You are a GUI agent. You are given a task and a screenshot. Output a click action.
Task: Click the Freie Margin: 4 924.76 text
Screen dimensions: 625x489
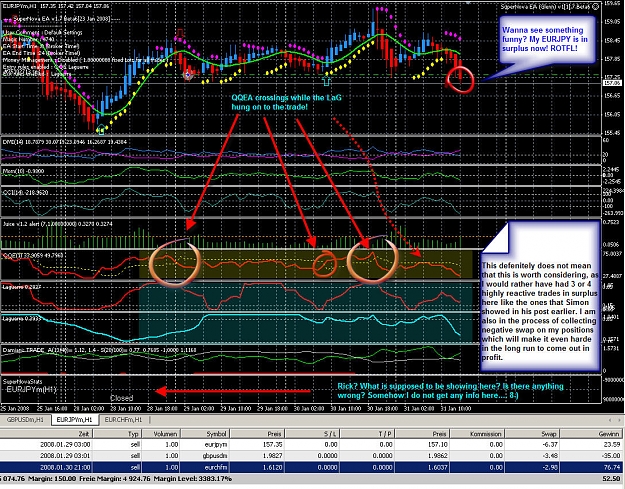pyautogui.click(x=115, y=479)
